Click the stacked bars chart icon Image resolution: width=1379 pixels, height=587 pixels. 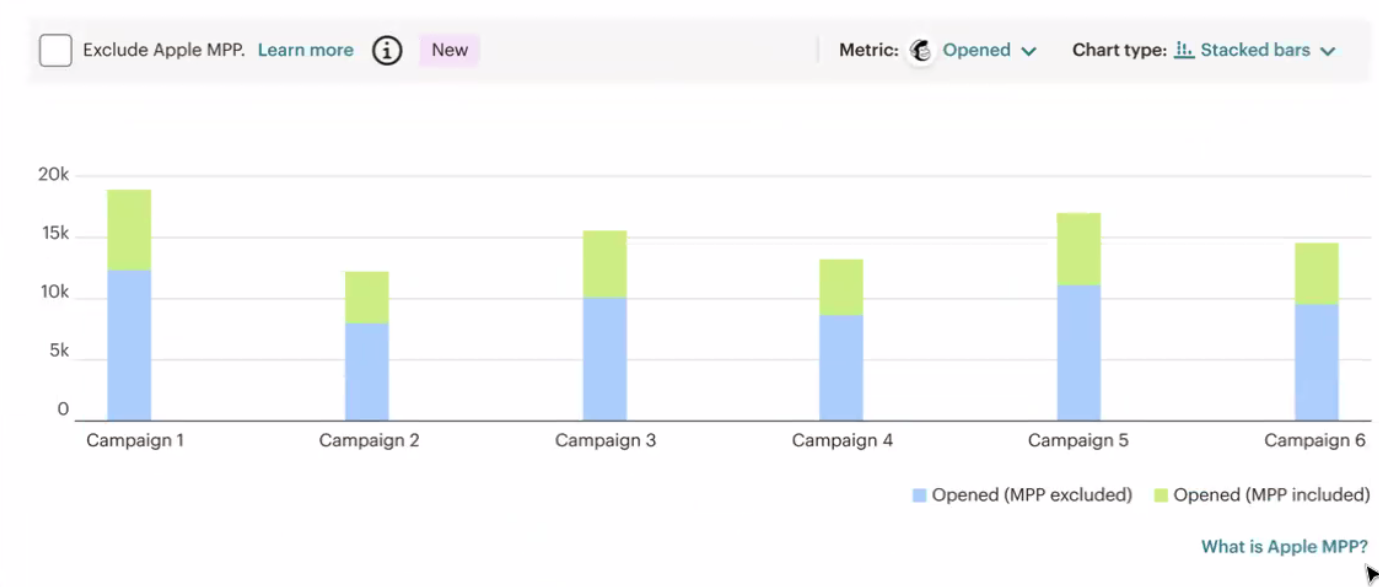[x=1184, y=50]
